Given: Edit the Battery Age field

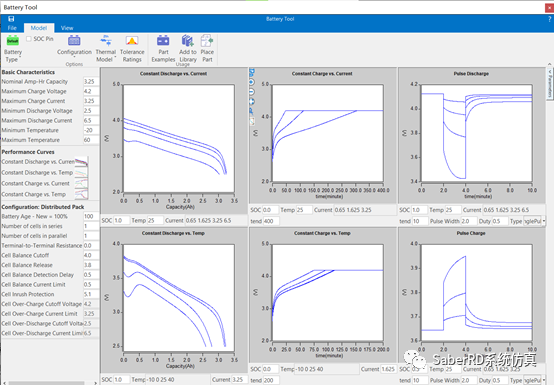Looking at the screenshot, I should pyautogui.click(x=91, y=216).
